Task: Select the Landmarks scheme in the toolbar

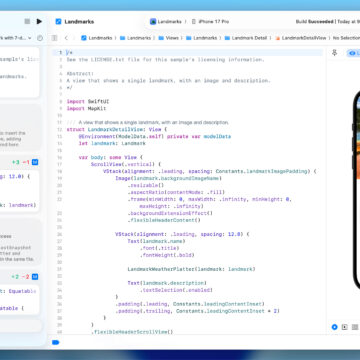Action: tap(166, 22)
